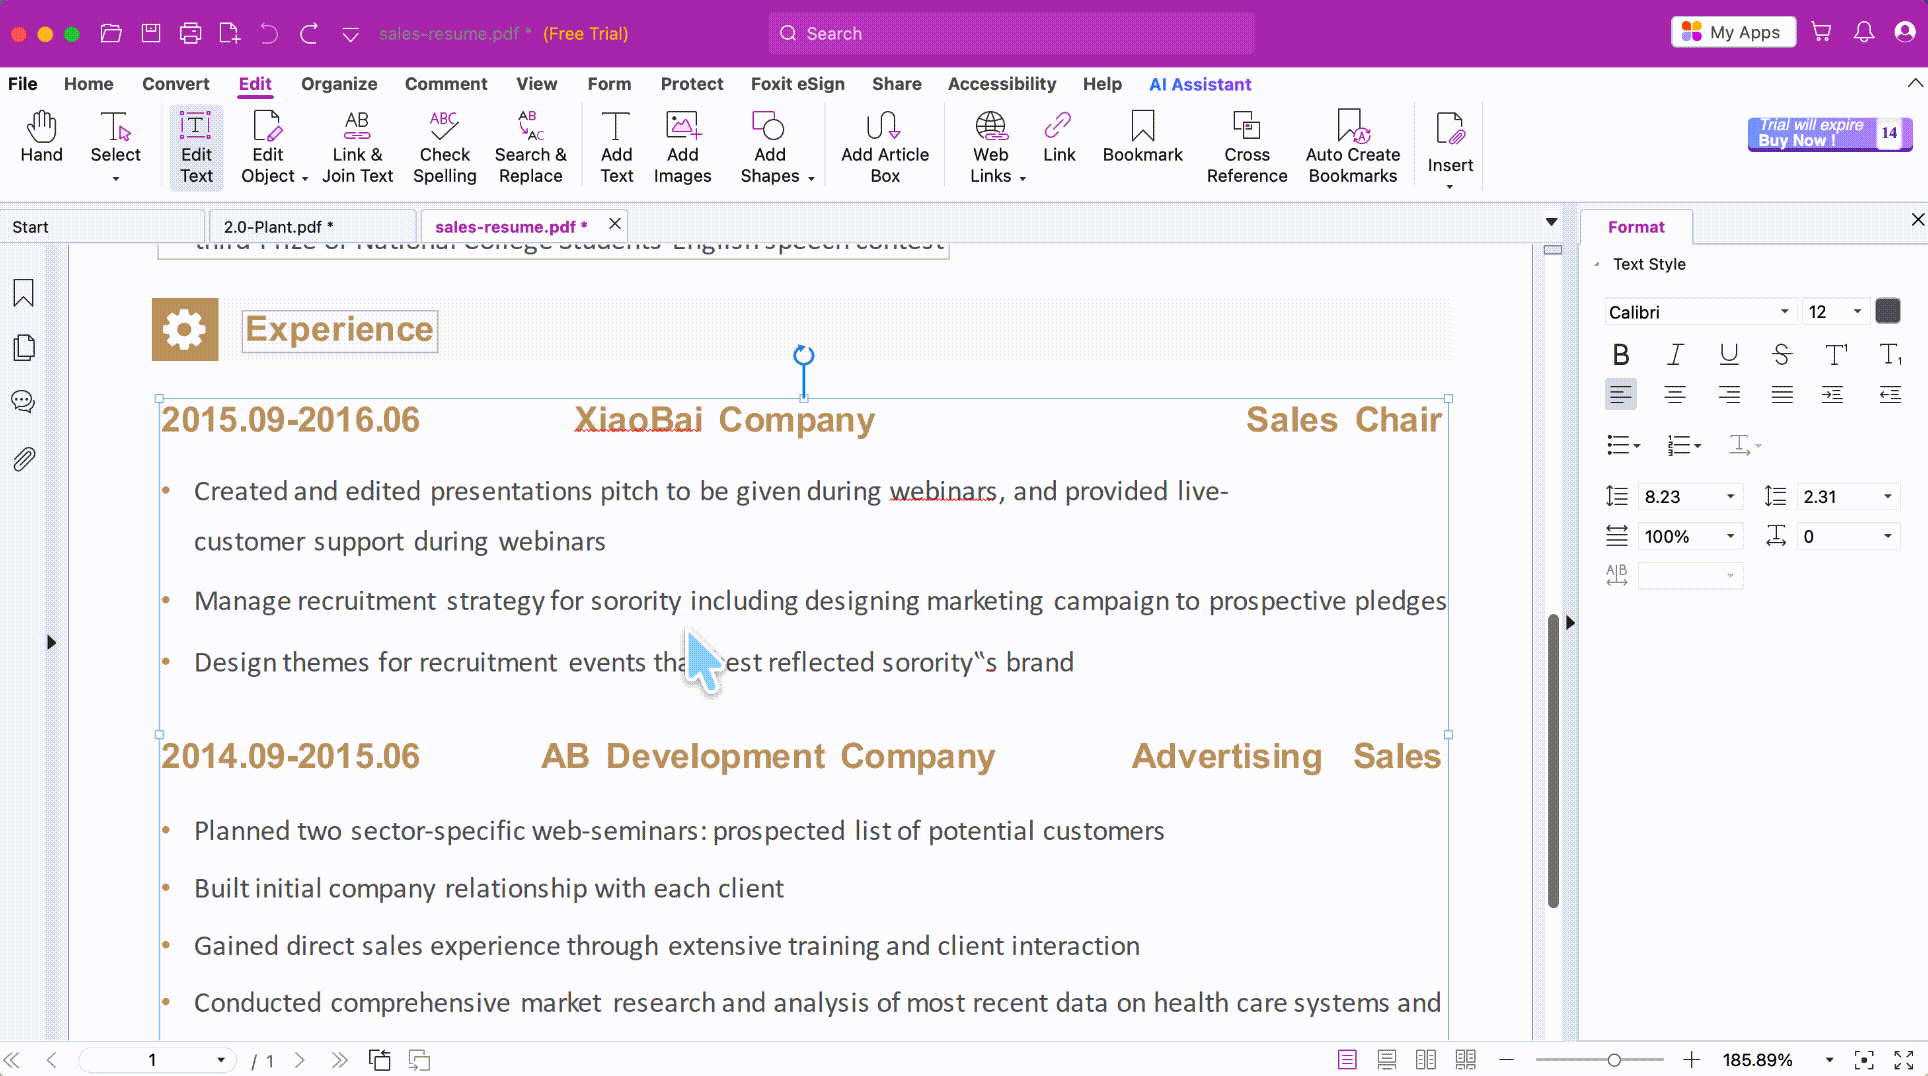
Task: Toggle Strikethrough text style
Action: point(1782,354)
